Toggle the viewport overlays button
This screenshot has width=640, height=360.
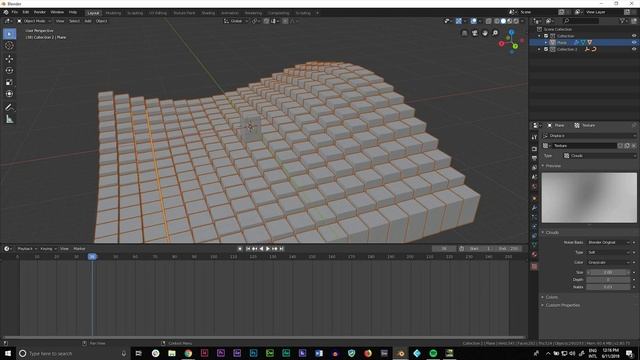(x=473, y=21)
